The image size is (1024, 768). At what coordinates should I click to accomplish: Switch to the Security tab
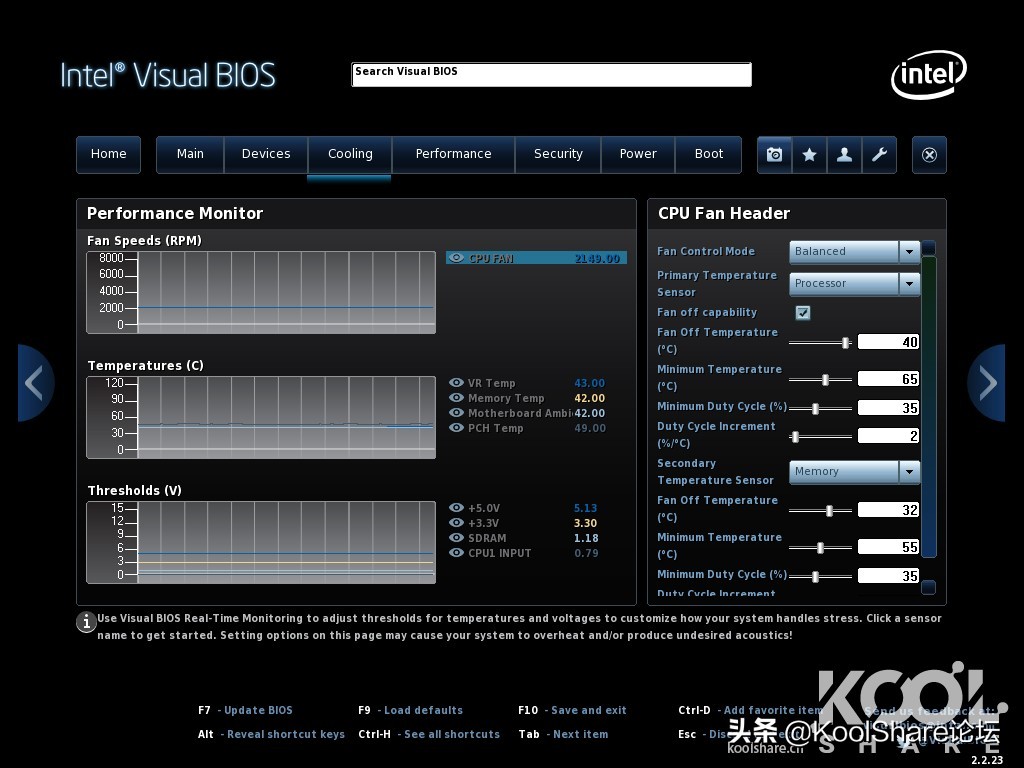[558, 155]
